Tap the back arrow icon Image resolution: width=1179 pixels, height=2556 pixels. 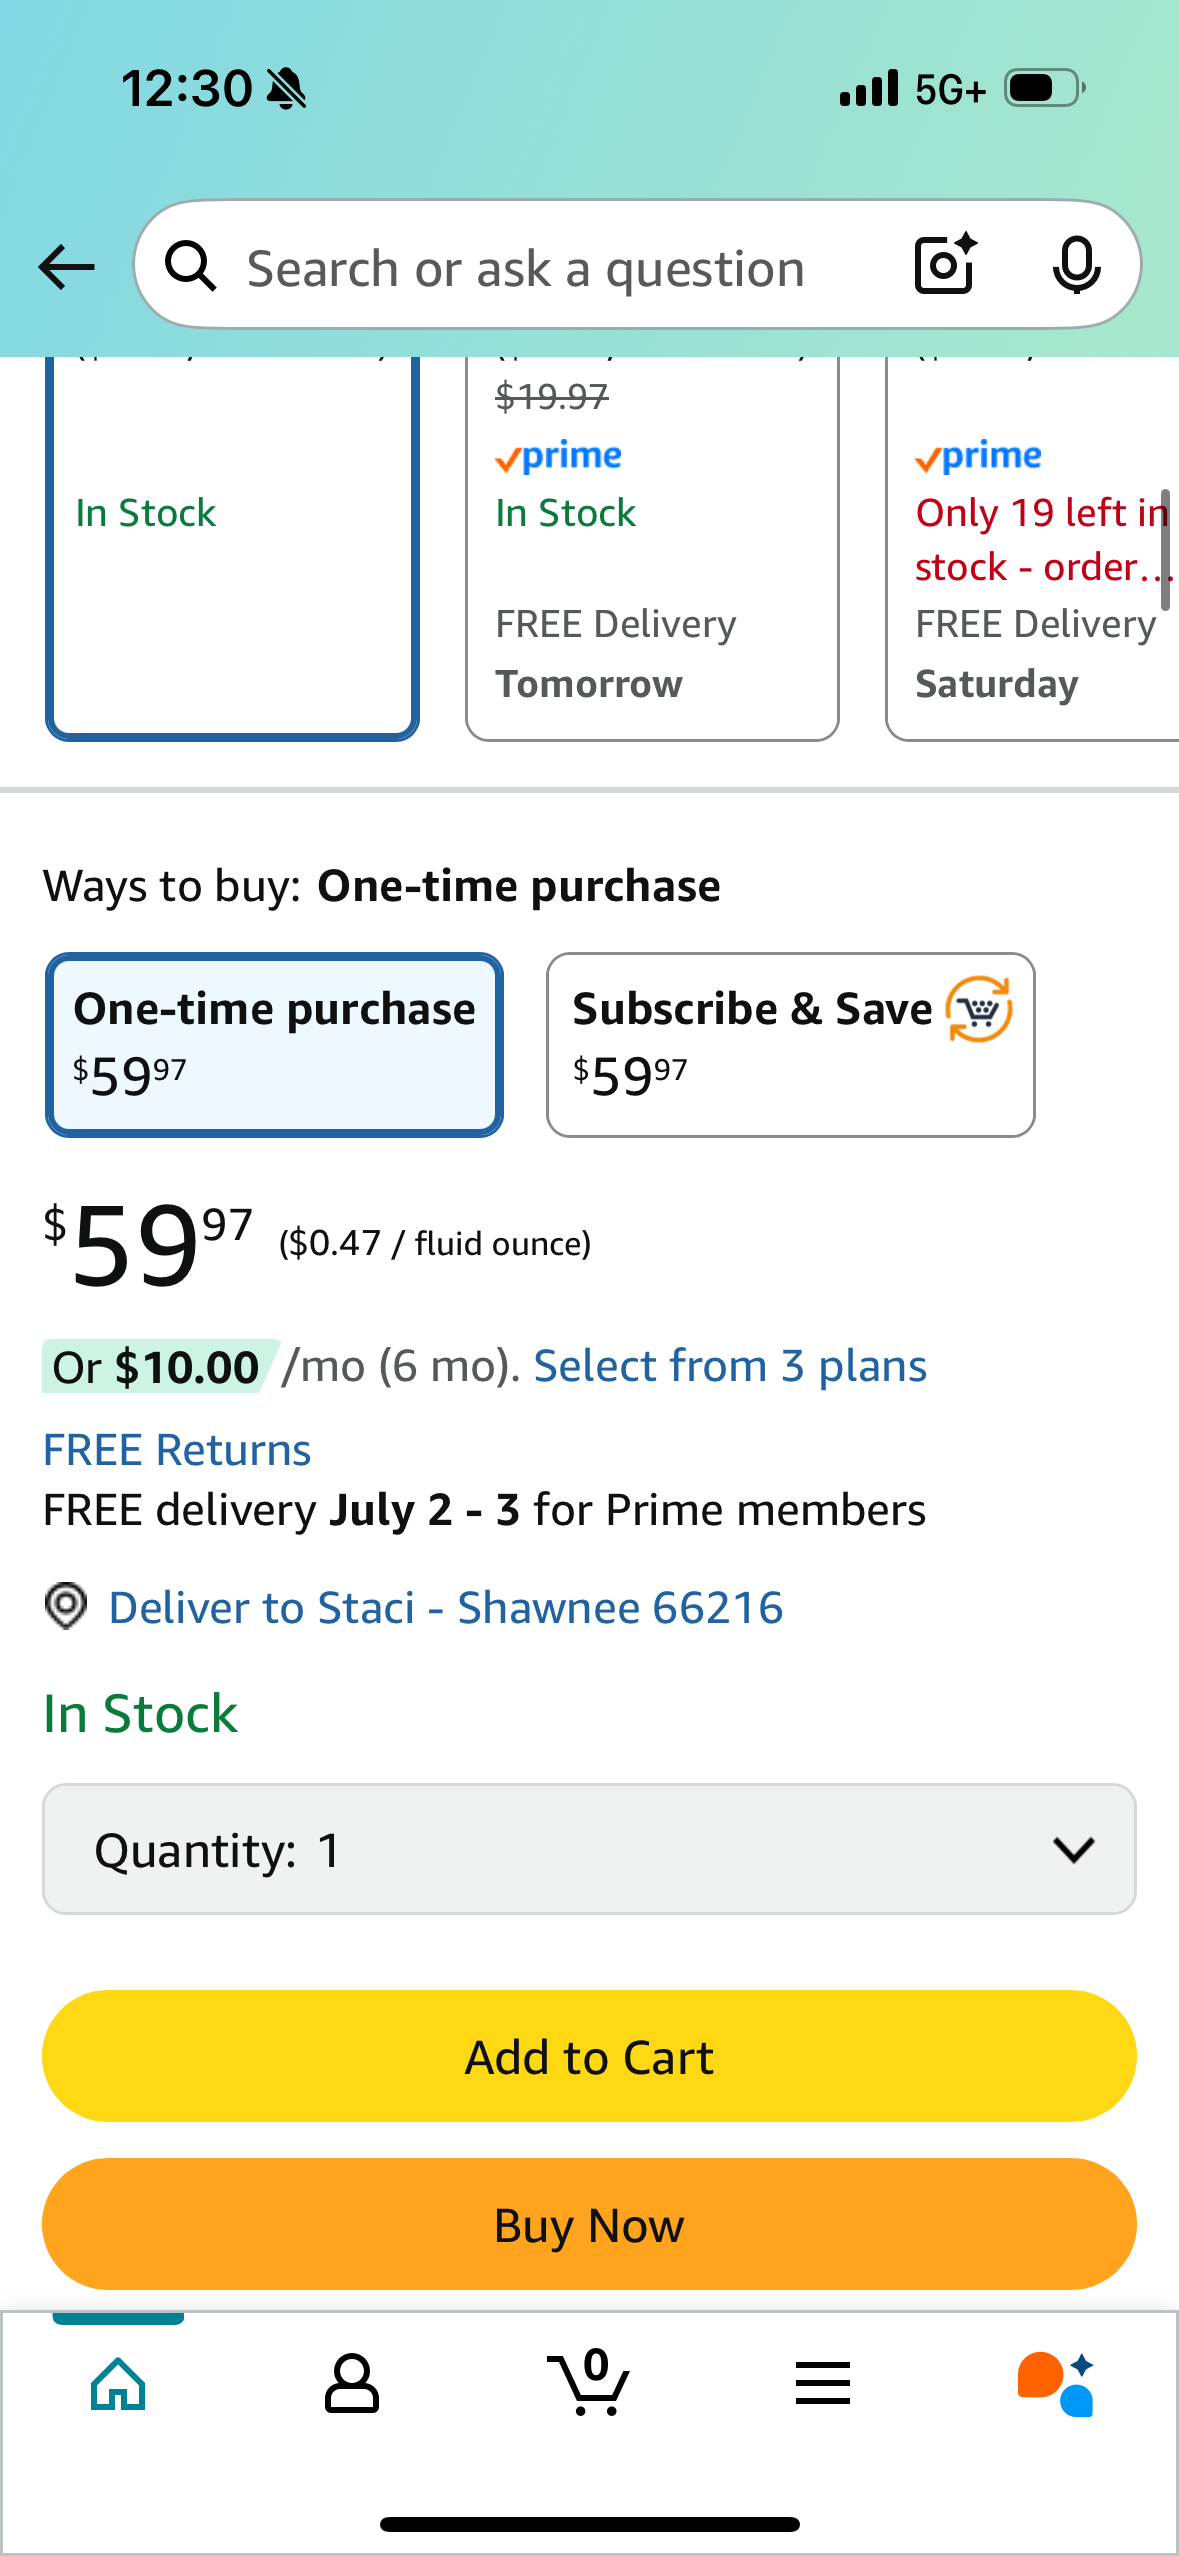point(66,267)
